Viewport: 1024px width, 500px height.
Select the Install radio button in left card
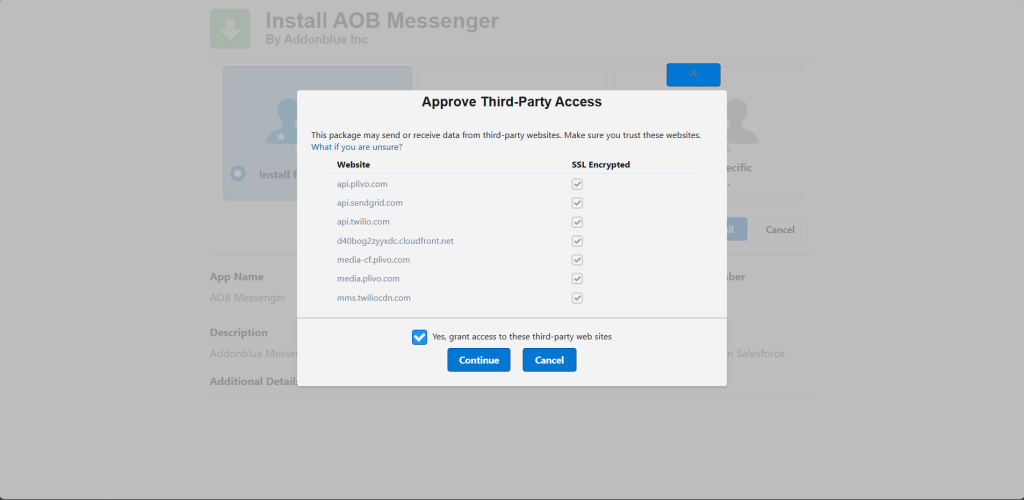pyautogui.click(x=238, y=173)
